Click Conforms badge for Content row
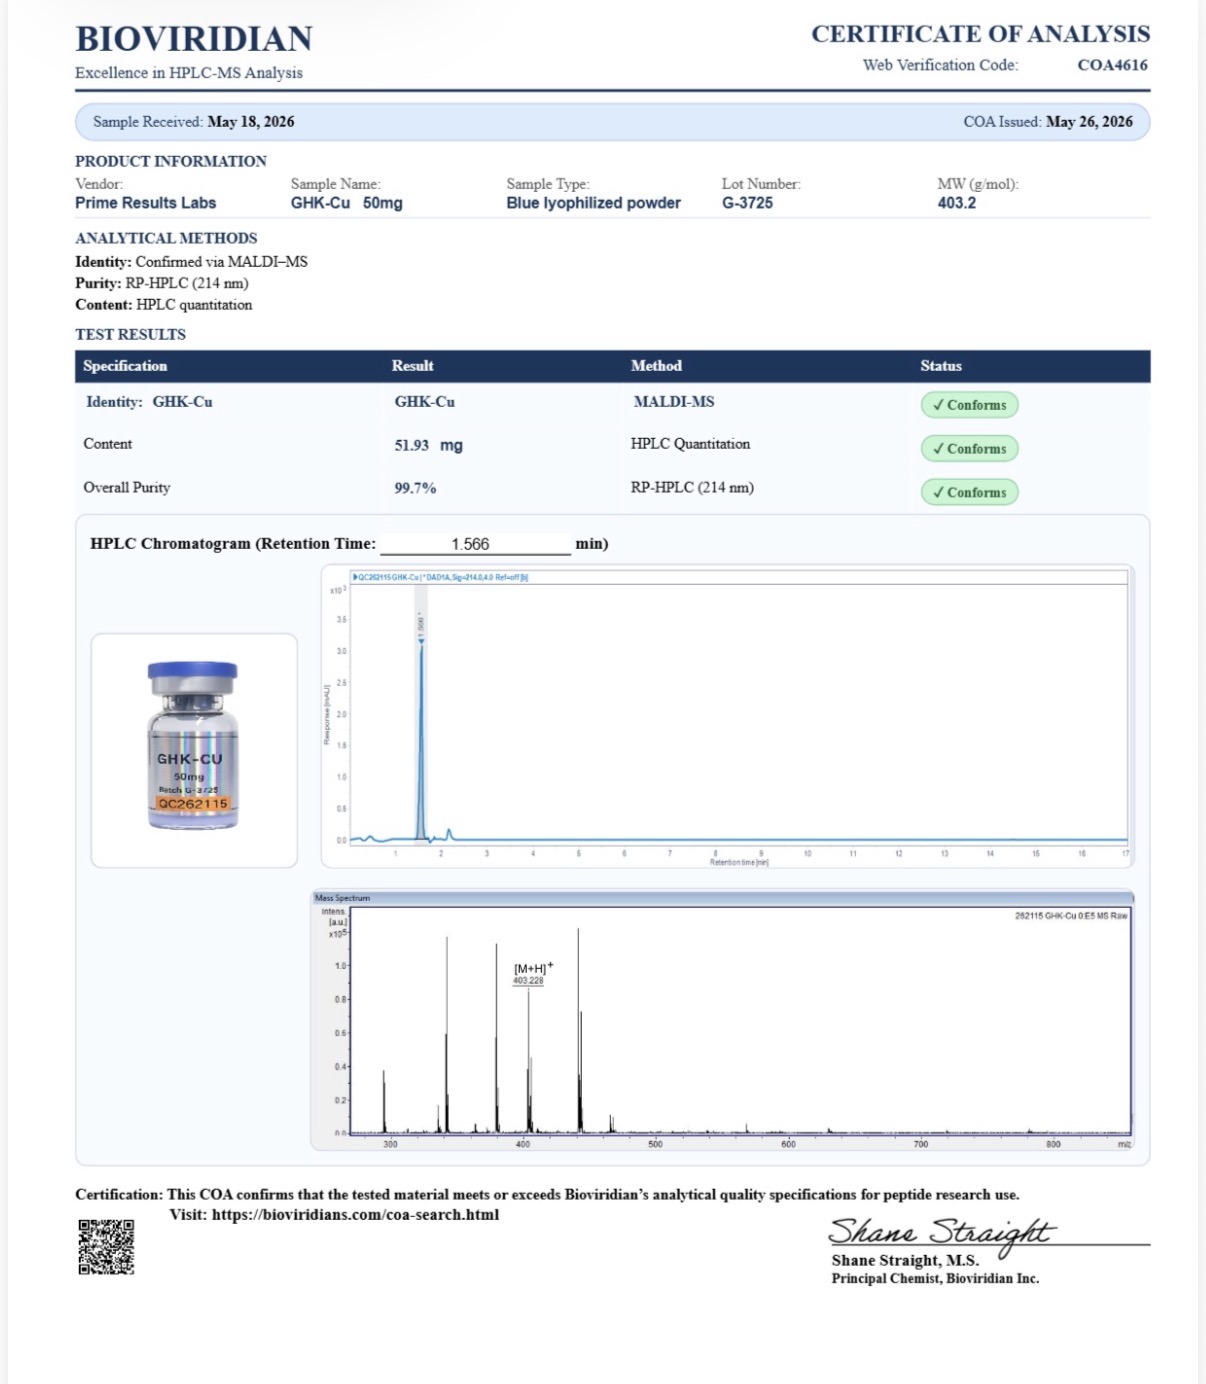Image resolution: width=1206 pixels, height=1384 pixels. [x=969, y=449]
